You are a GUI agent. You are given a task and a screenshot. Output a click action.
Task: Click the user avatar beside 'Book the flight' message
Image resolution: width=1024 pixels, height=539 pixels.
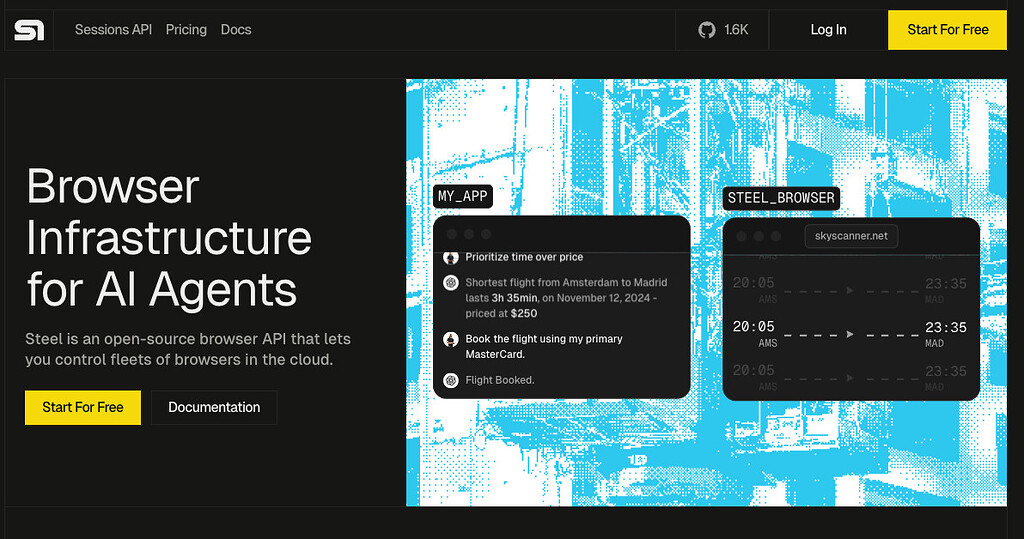(450, 339)
